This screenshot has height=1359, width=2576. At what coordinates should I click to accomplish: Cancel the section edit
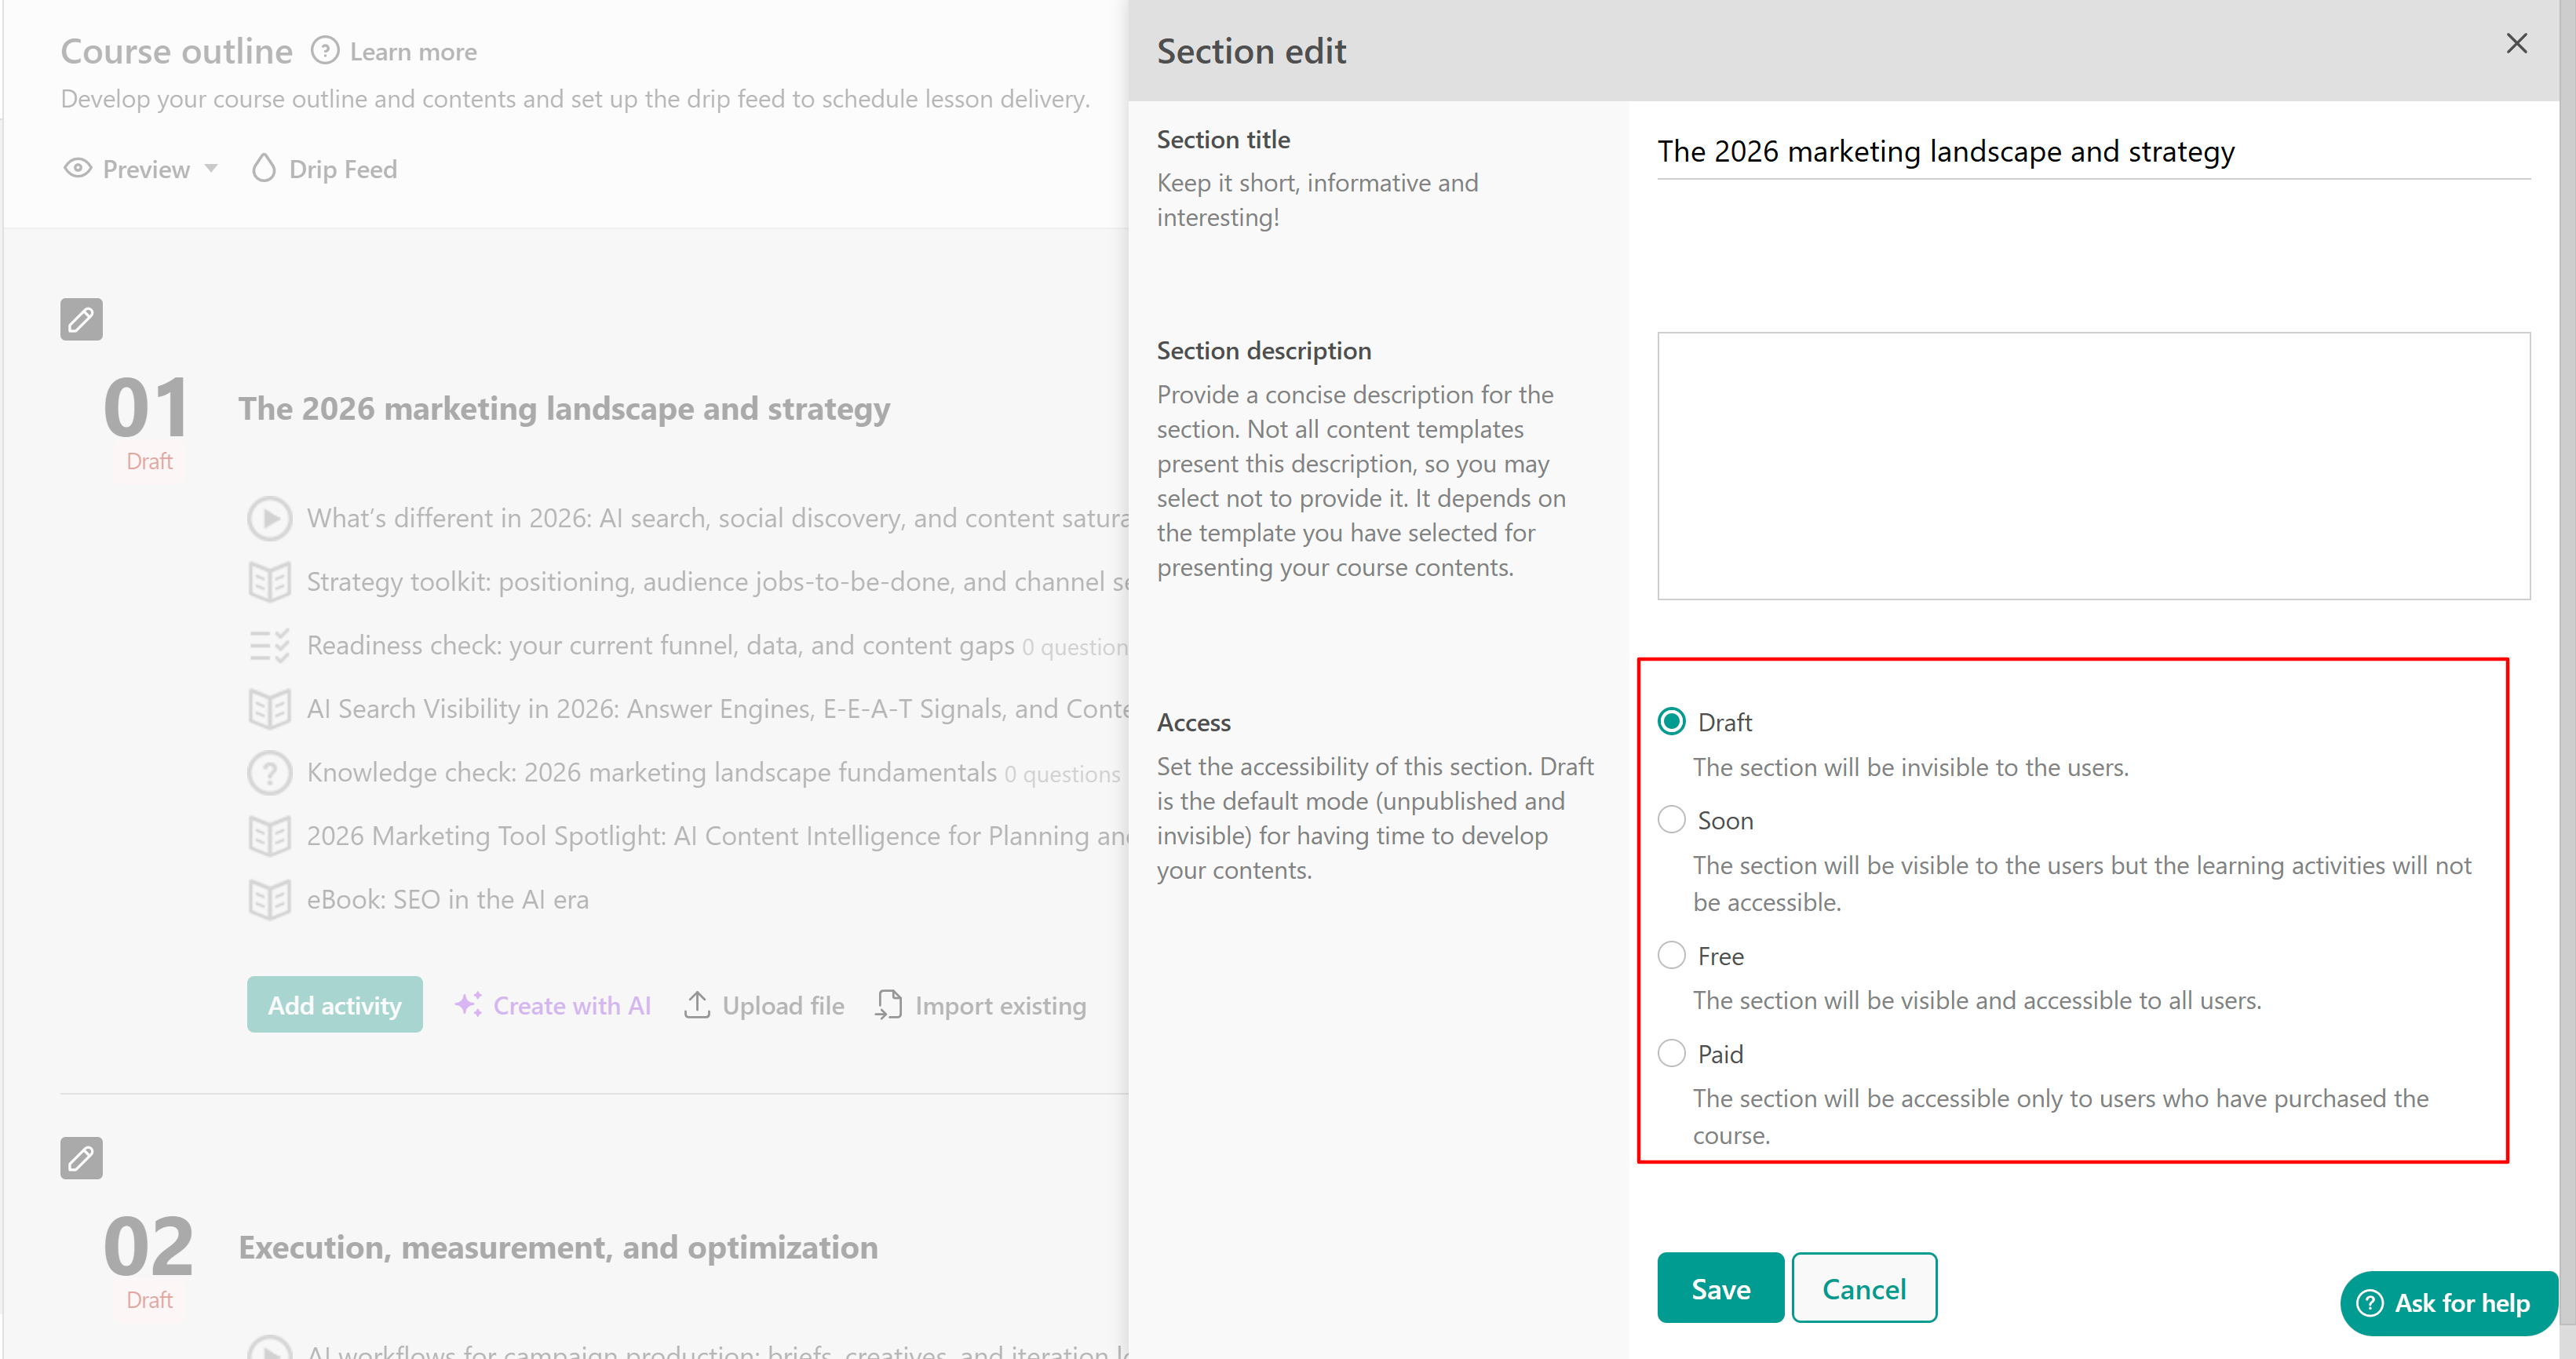point(1863,1288)
